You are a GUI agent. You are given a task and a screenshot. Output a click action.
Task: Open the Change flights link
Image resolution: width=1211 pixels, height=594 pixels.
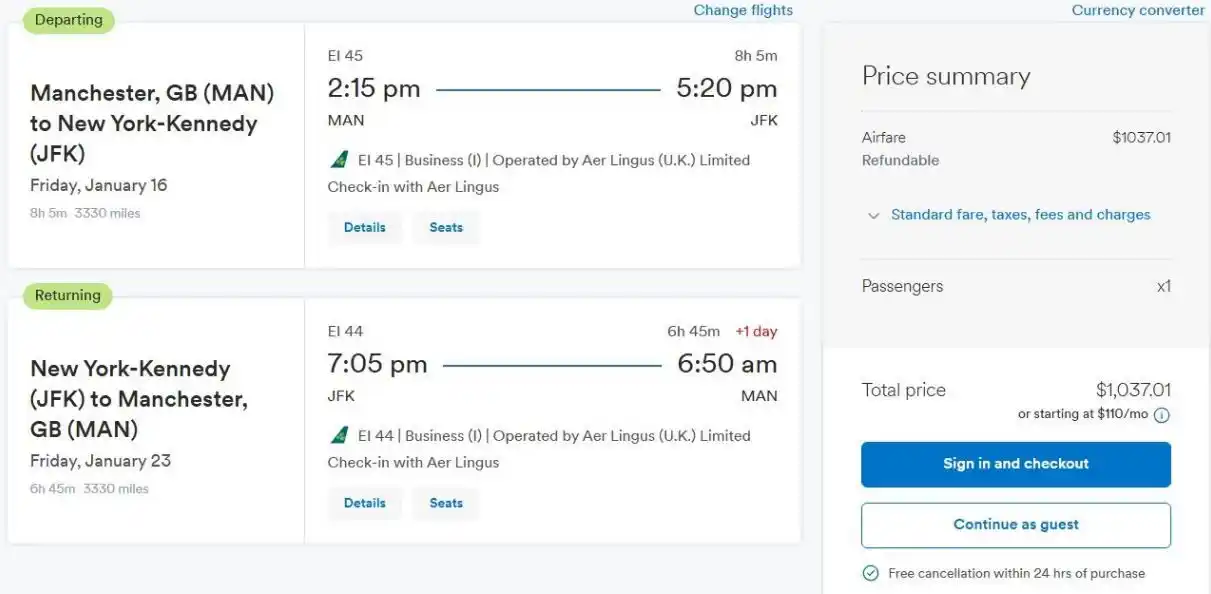(x=743, y=10)
